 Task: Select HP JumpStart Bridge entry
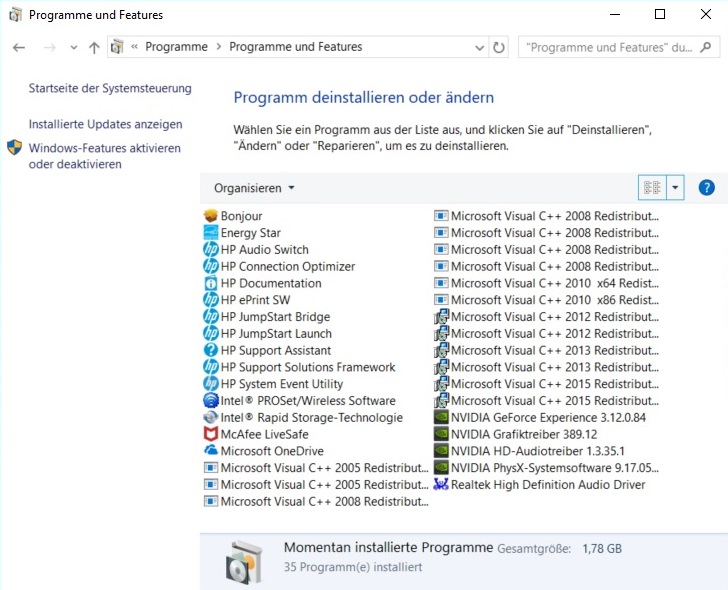[x=267, y=317]
